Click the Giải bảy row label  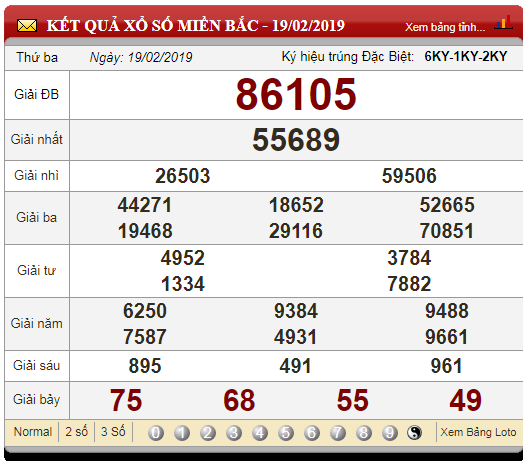pos(36,400)
